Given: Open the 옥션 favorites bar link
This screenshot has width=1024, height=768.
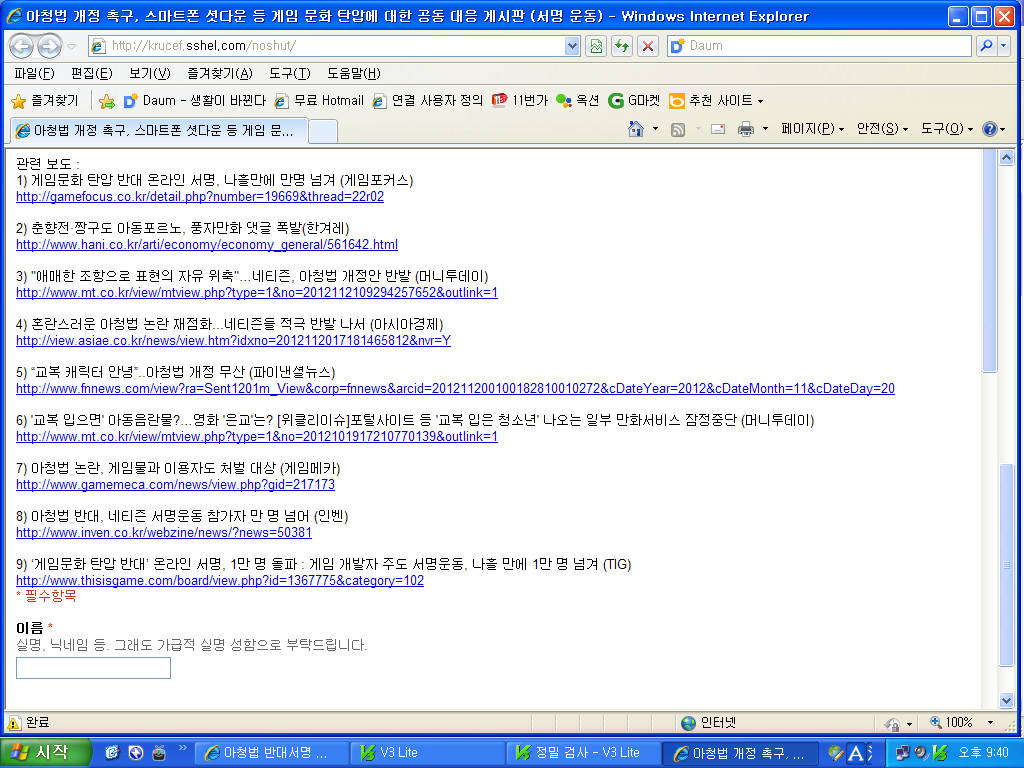Looking at the screenshot, I should pos(577,101).
